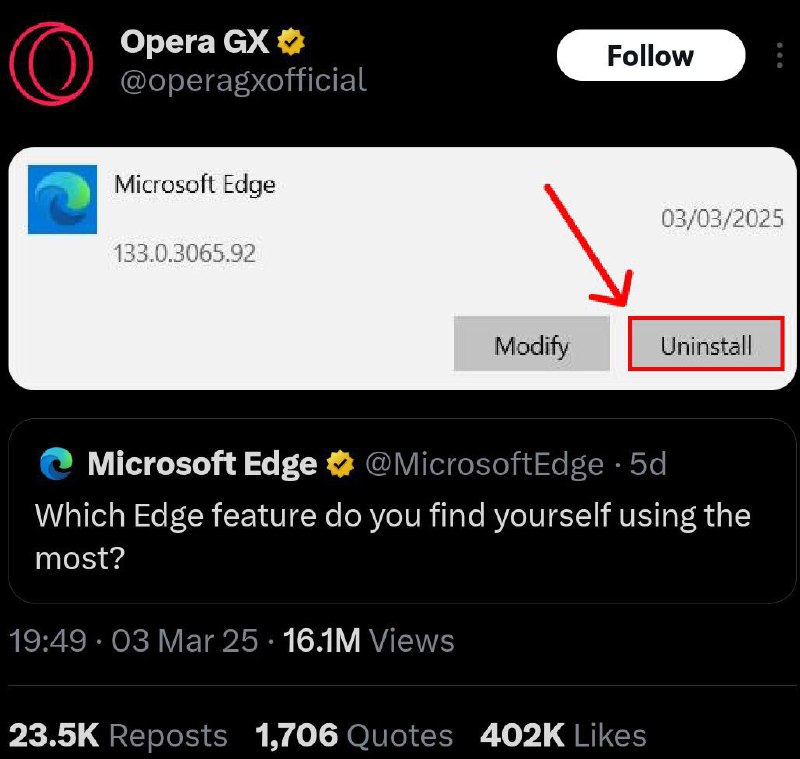This screenshot has width=800, height=759.
Task: Click the Microsoft Edge app icon in screenshot
Action: tap(62, 199)
